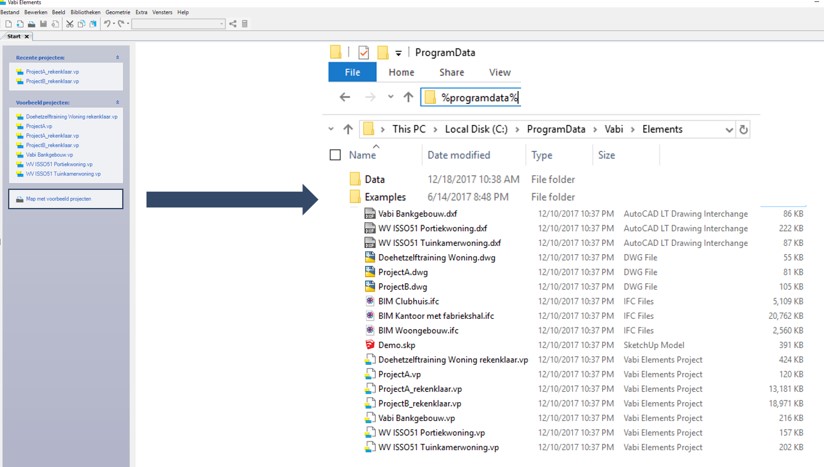Click the undo arrow in Vabi toolbar
824x467 pixels.
point(107,24)
